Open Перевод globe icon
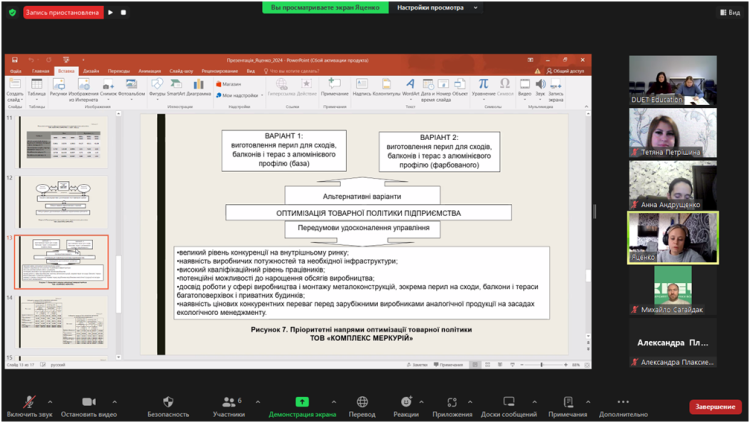 click(362, 401)
